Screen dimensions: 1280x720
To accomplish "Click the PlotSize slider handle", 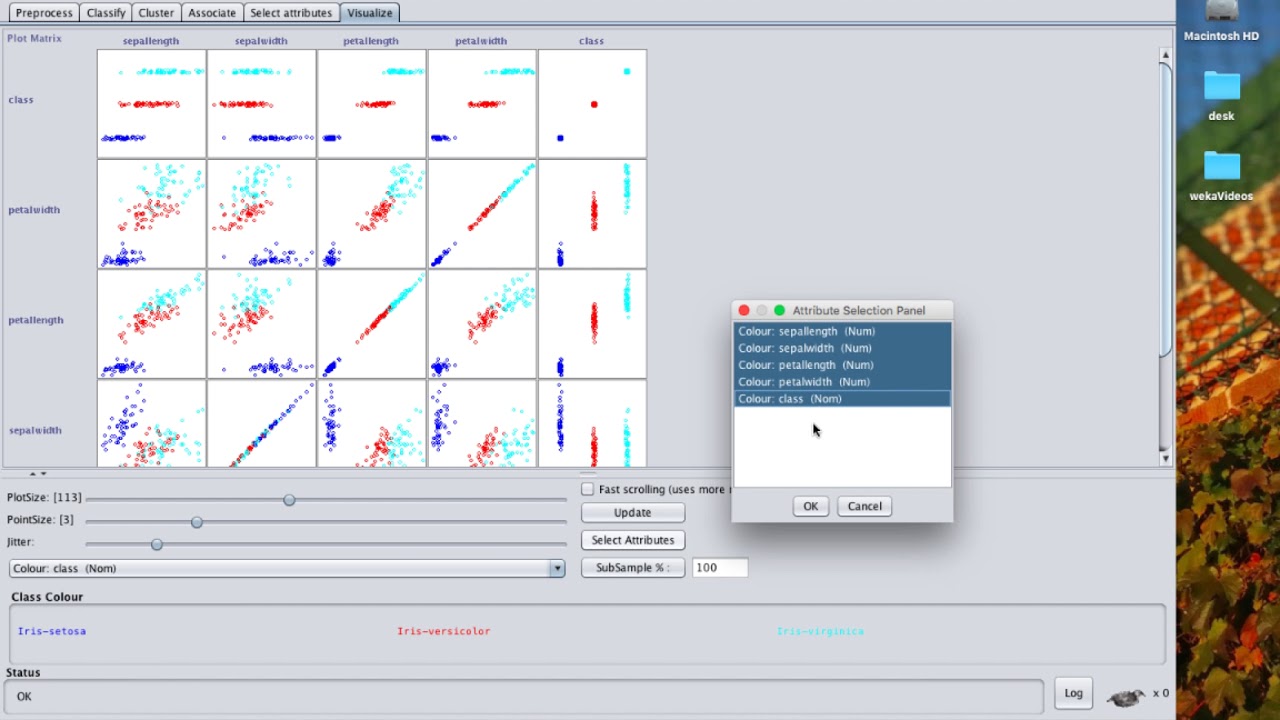I will coord(289,499).
